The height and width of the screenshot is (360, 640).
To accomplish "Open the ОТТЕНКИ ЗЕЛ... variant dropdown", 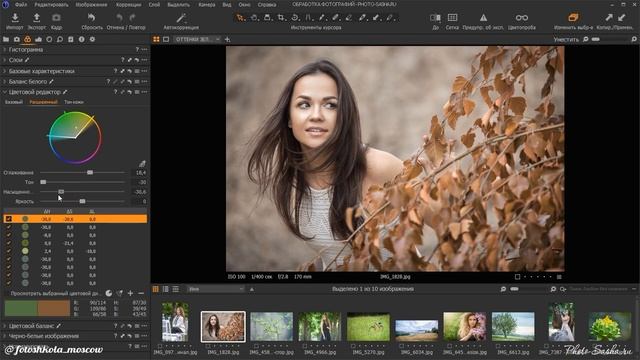I will (x=197, y=40).
